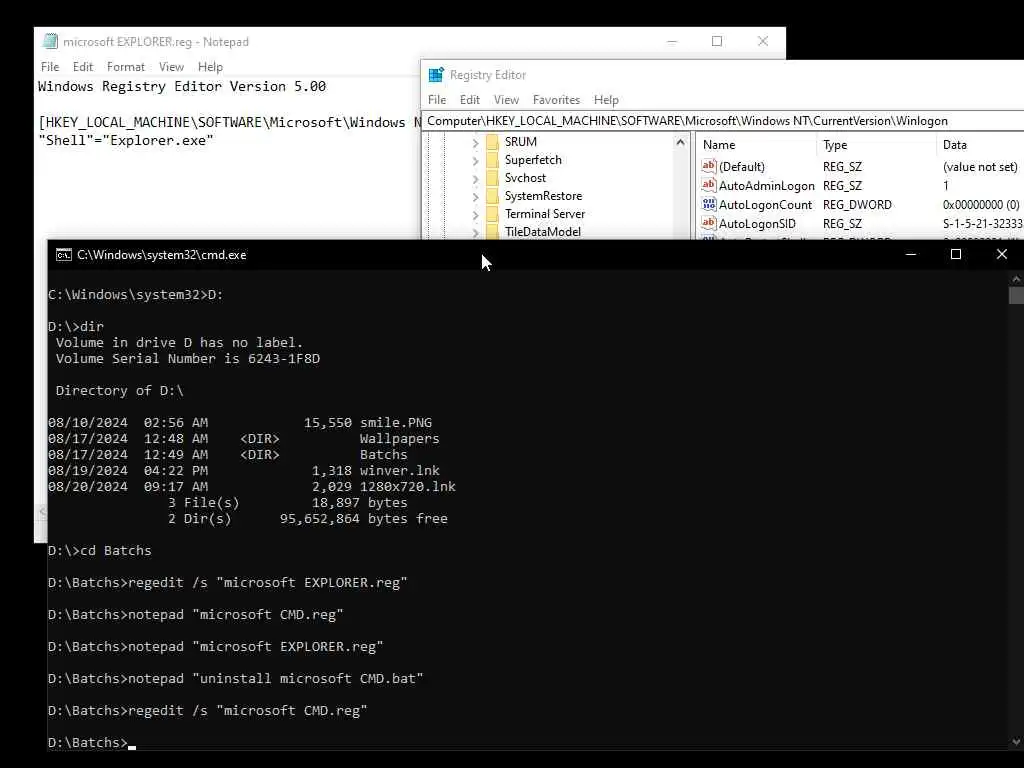Screen dimensions: 1024x768
Task: Maximize the cmd.exe window
Action: 955,254
